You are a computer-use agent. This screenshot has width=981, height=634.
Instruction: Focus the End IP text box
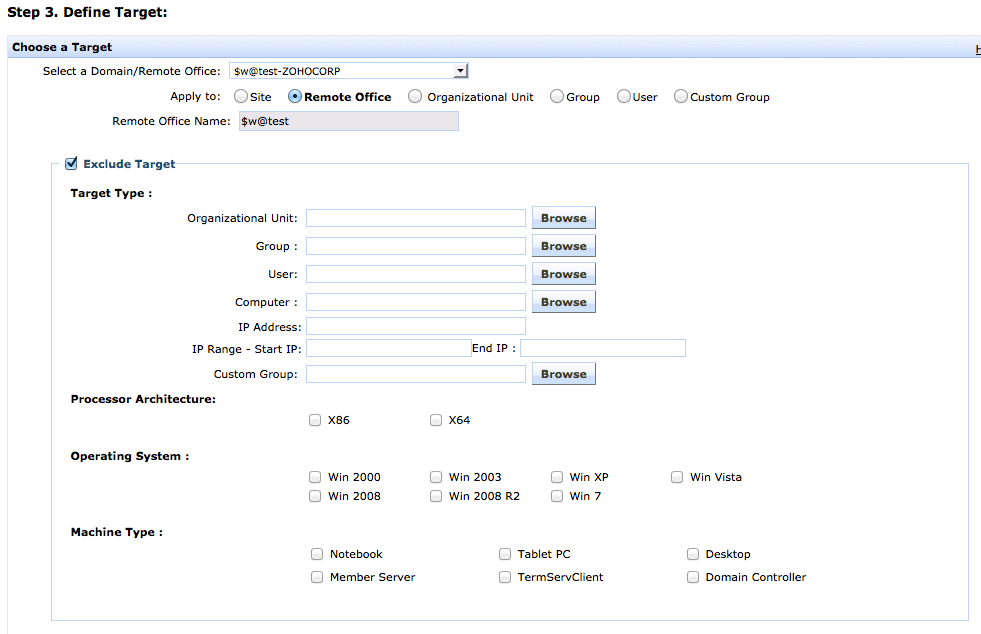602,348
